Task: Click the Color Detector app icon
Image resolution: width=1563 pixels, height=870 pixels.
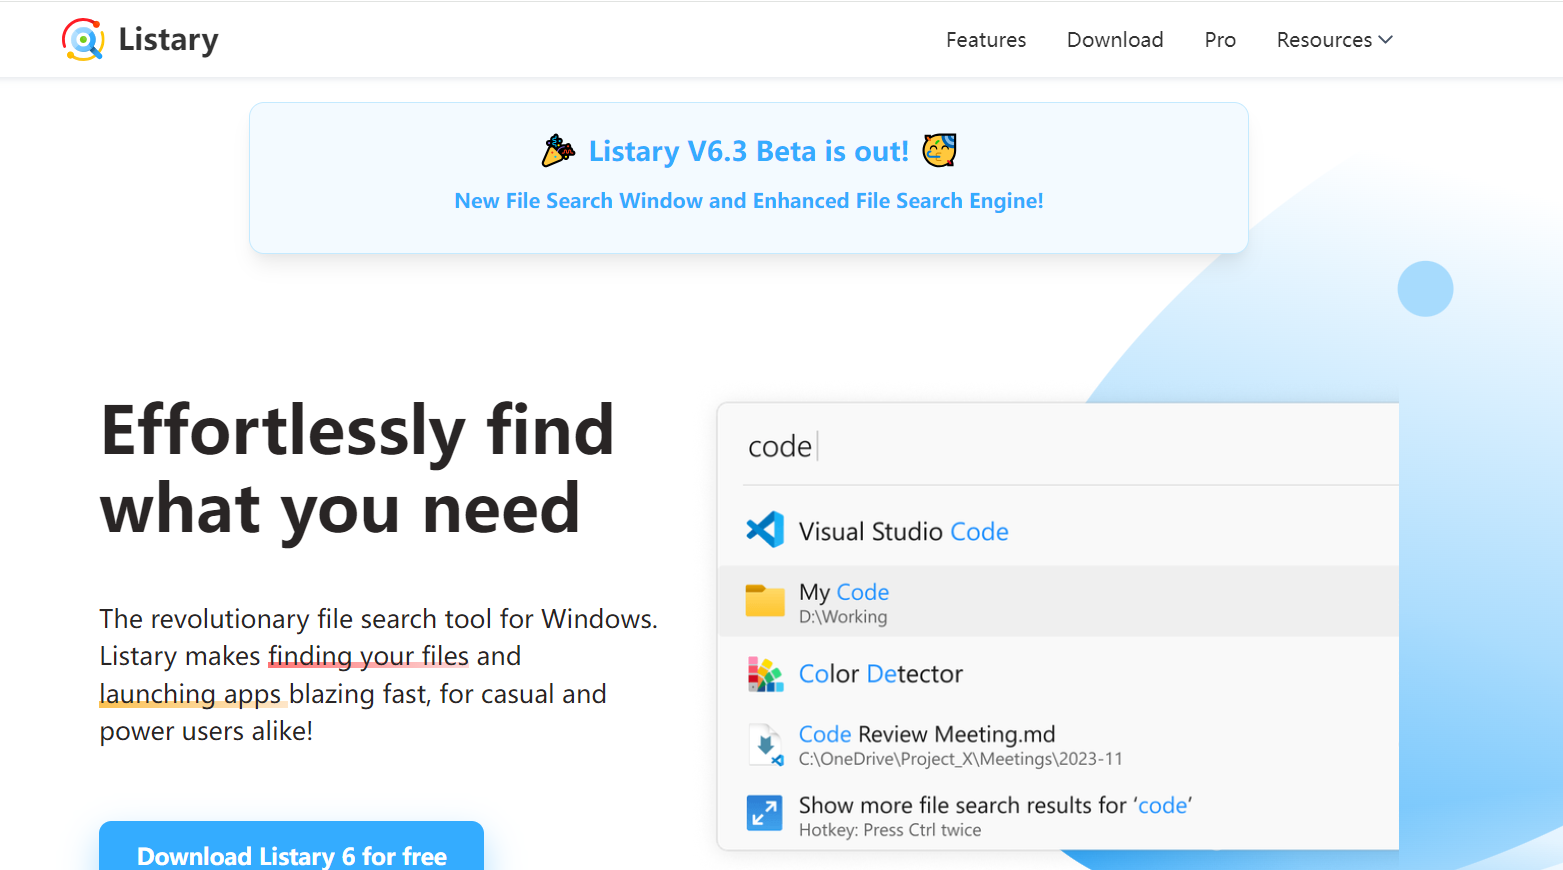Action: (765, 674)
